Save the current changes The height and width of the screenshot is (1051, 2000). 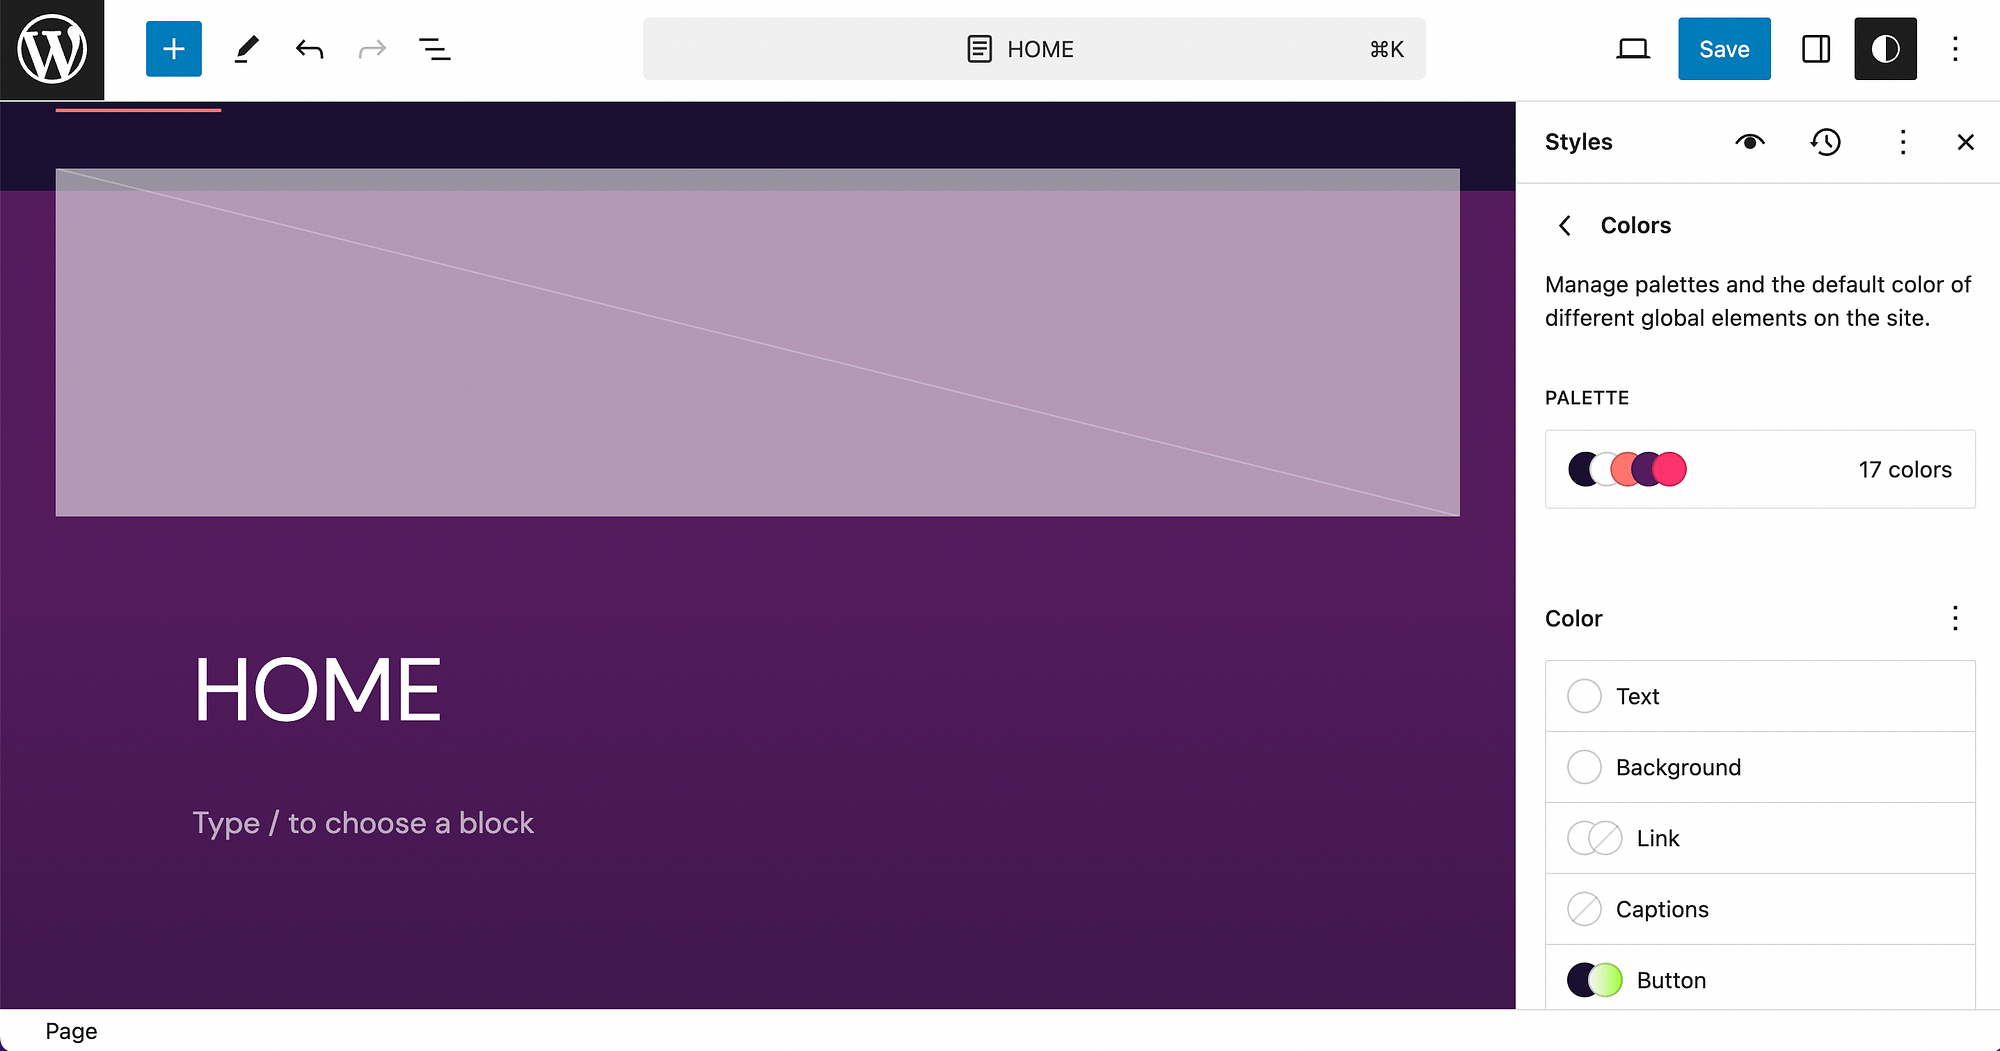pyautogui.click(x=1723, y=48)
